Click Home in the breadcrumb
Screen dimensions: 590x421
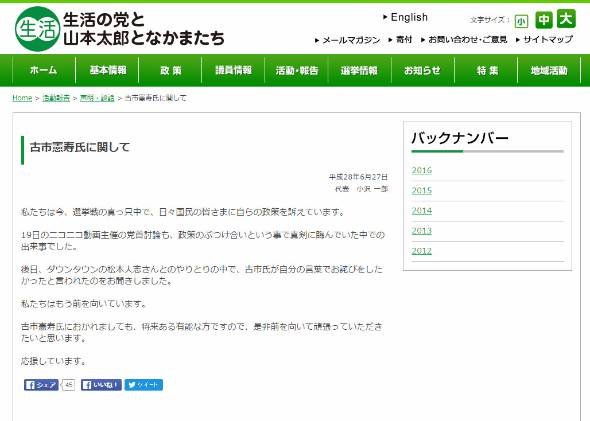(x=22, y=98)
